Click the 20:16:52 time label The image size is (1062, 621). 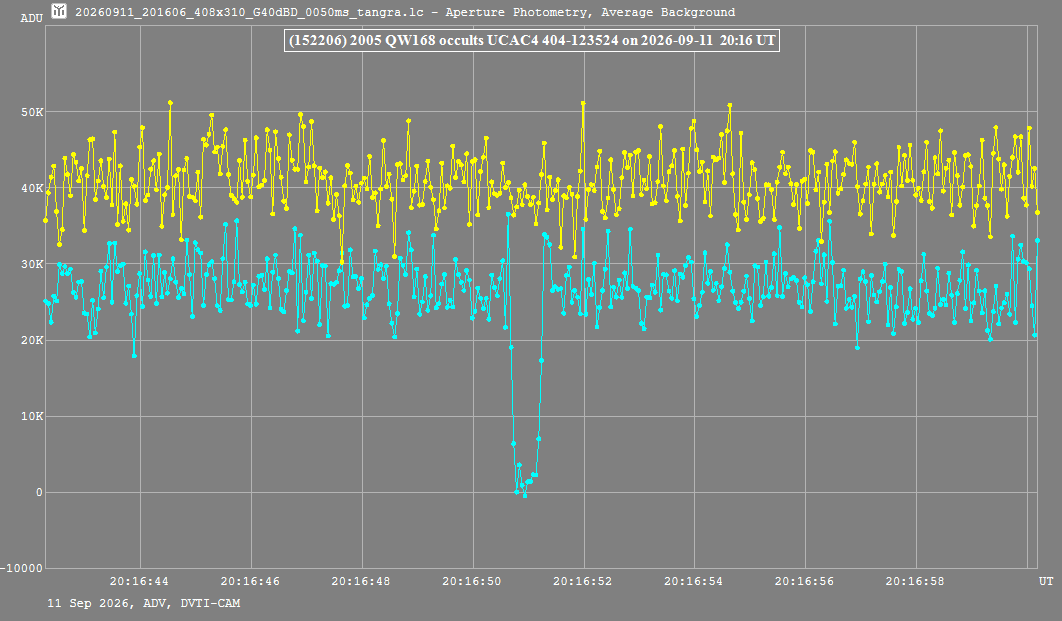(x=582, y=581)
